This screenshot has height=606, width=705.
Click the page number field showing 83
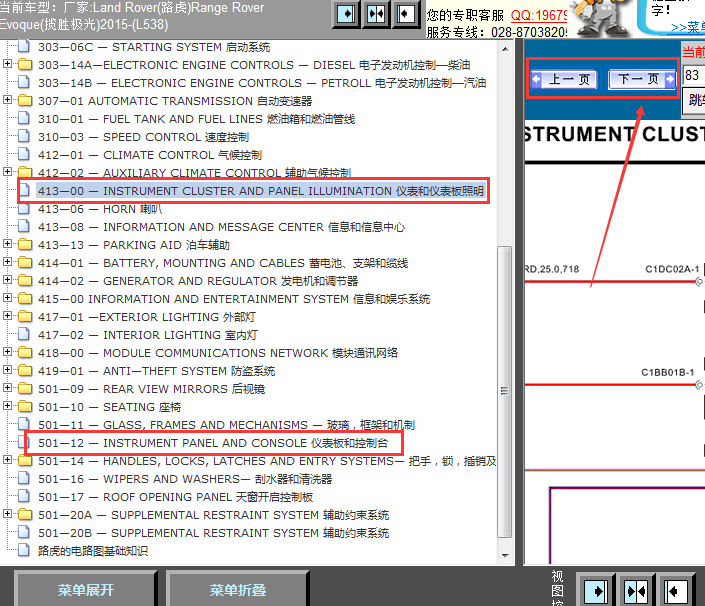[x=694, y=75]
